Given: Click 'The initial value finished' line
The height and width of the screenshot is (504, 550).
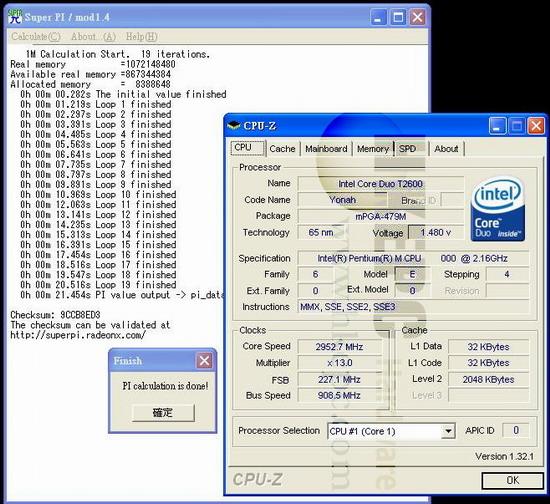Looking at the screenshot, I should 123,94.
